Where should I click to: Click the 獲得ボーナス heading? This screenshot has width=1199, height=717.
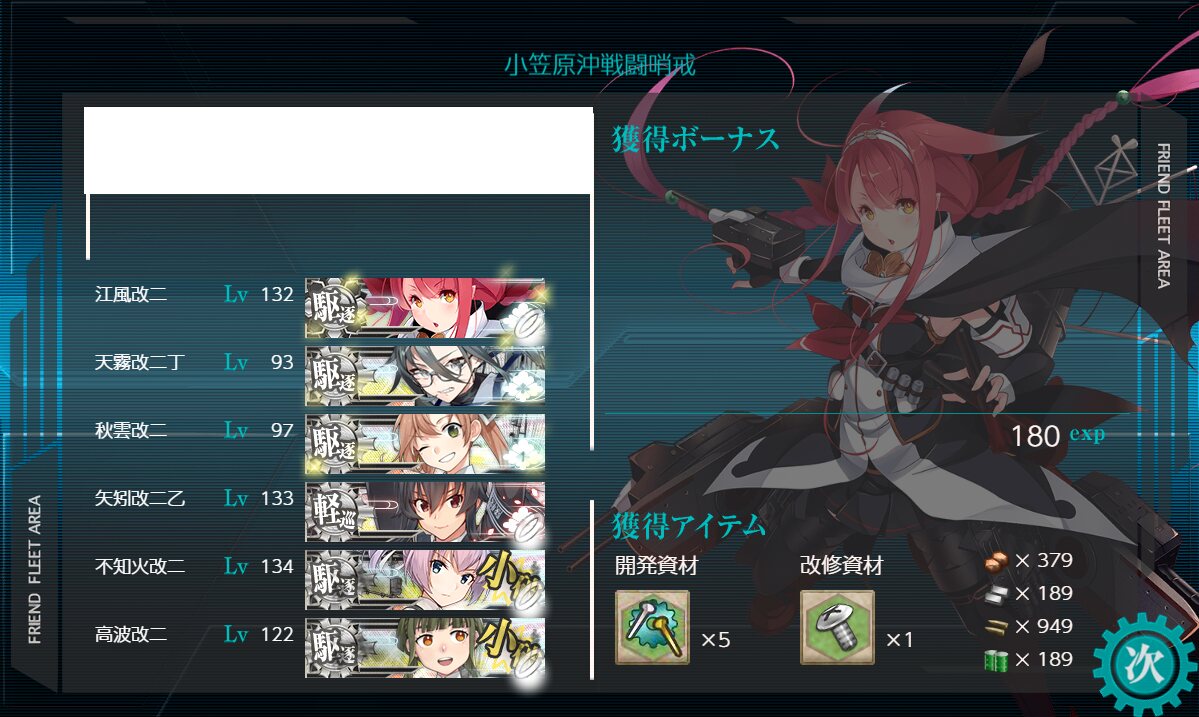696,139
